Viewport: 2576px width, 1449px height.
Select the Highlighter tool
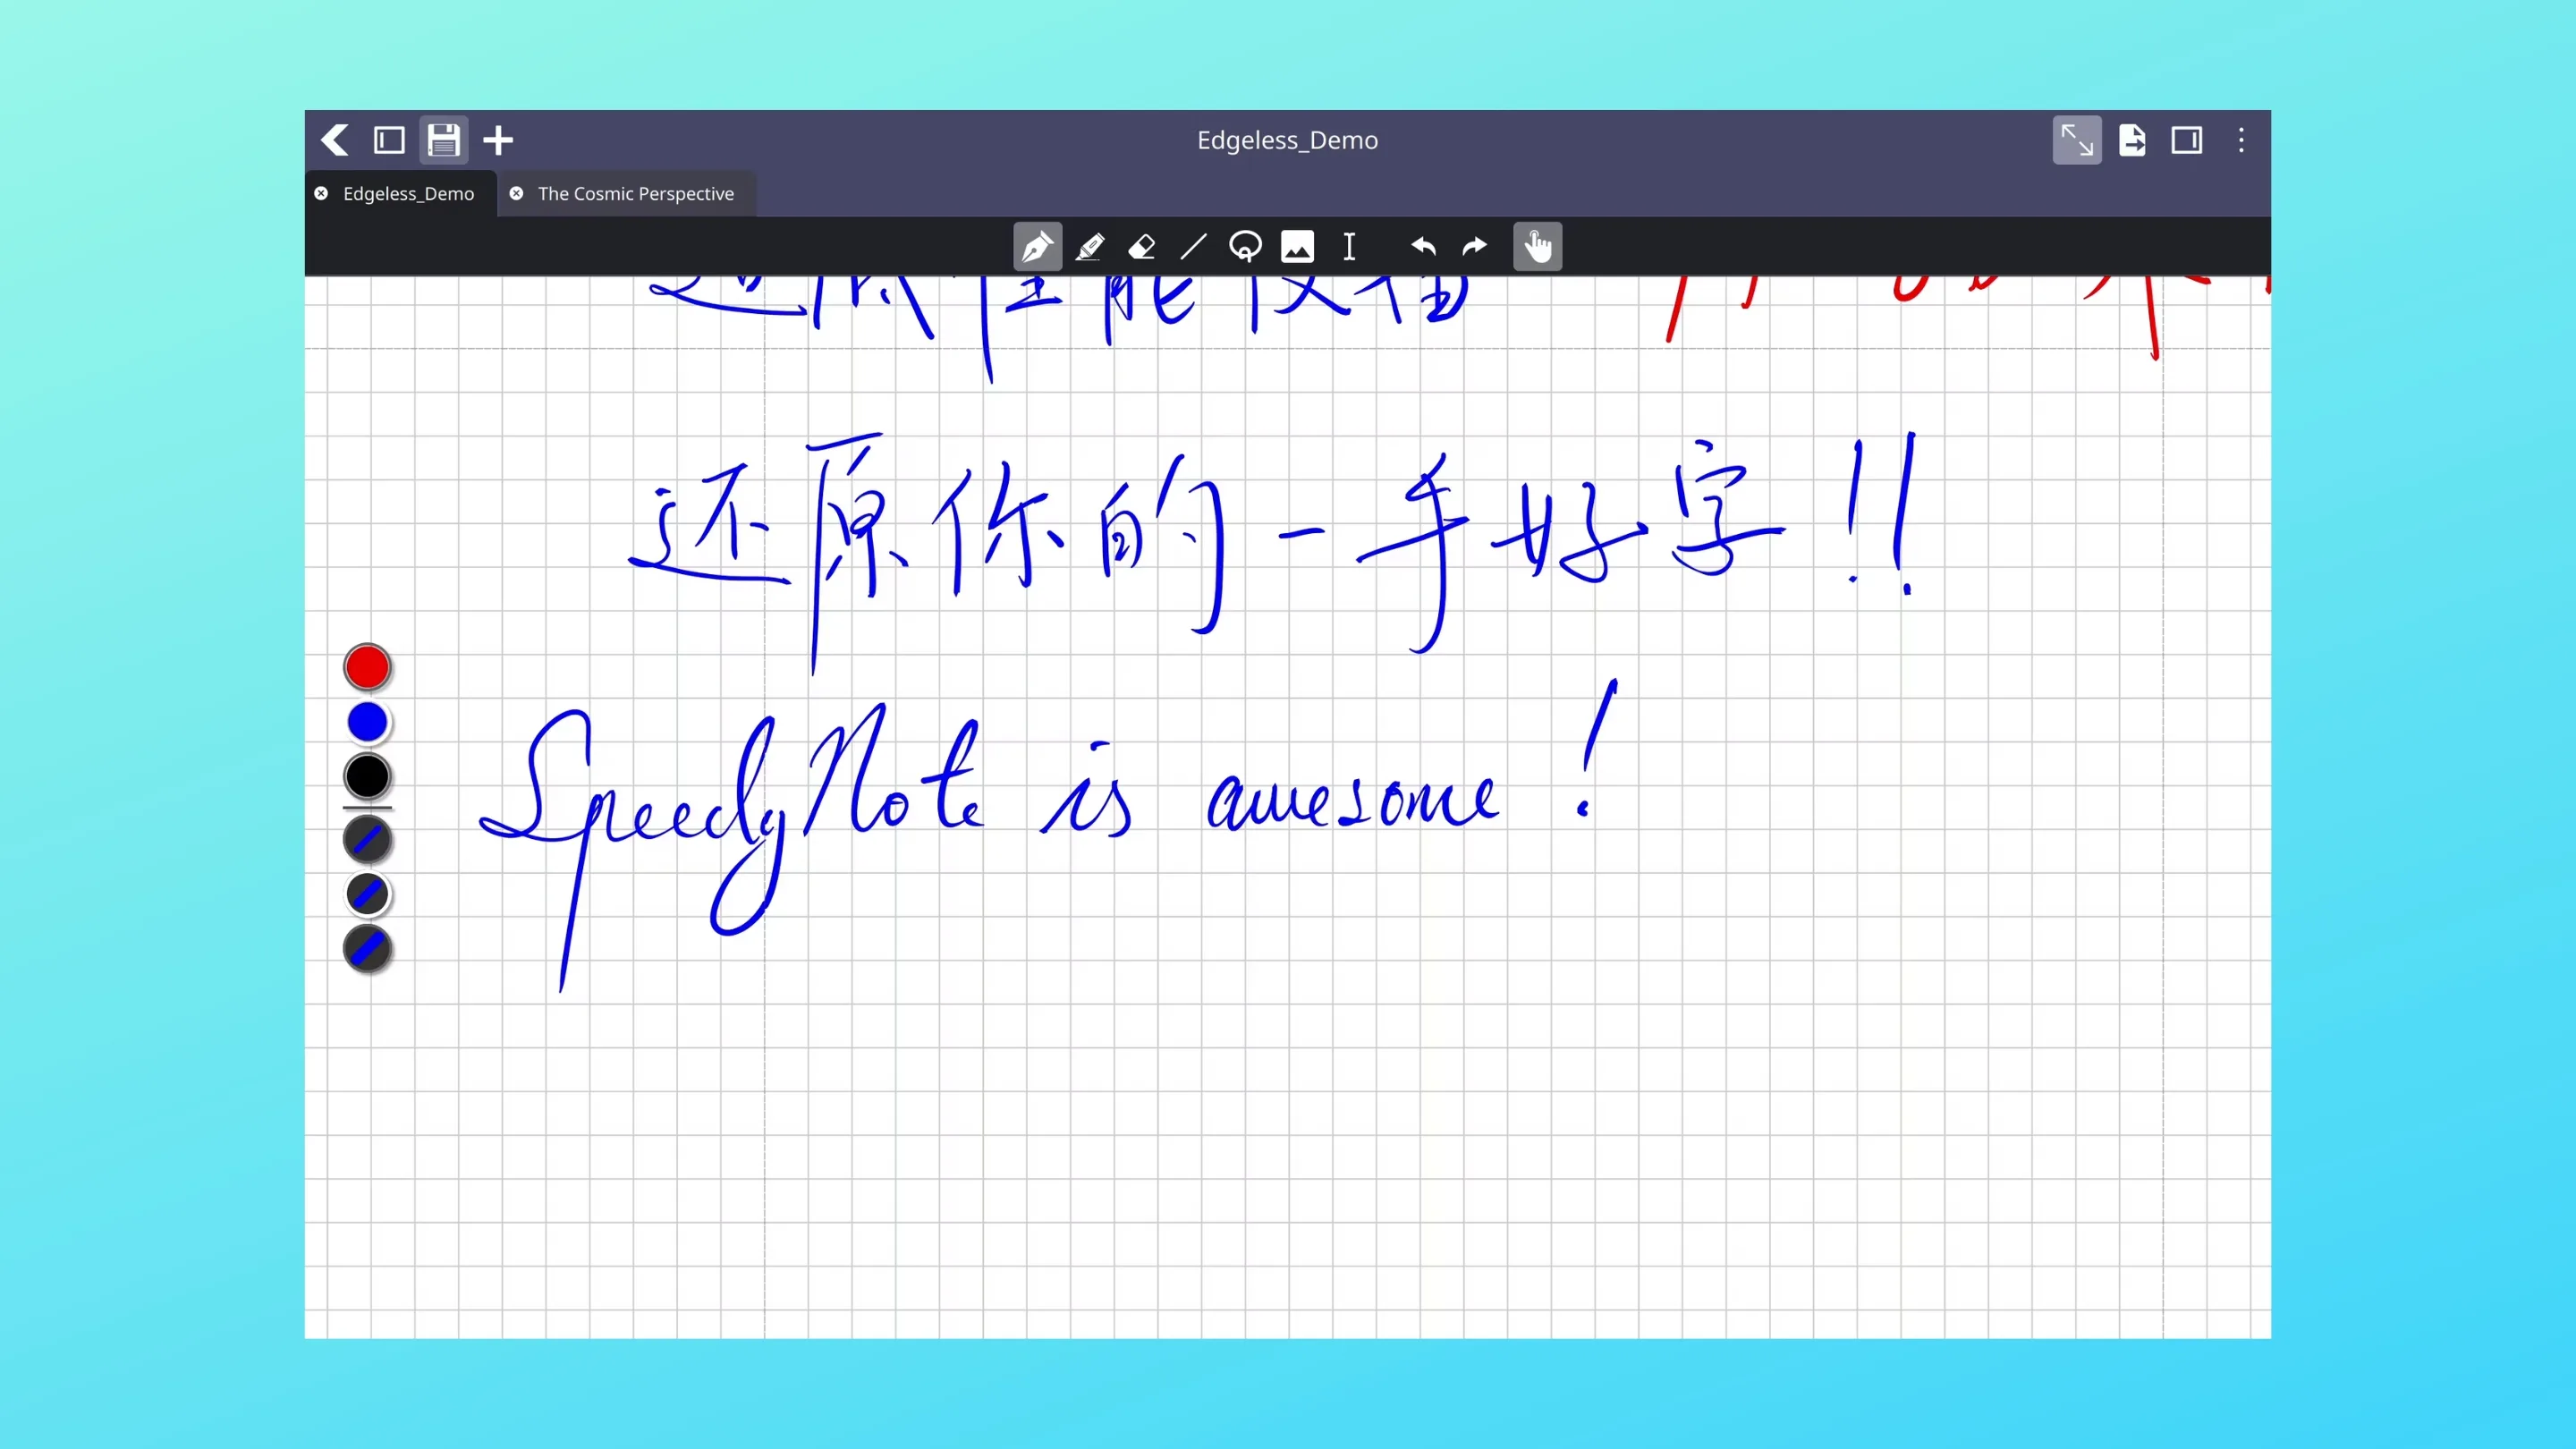1090,247
